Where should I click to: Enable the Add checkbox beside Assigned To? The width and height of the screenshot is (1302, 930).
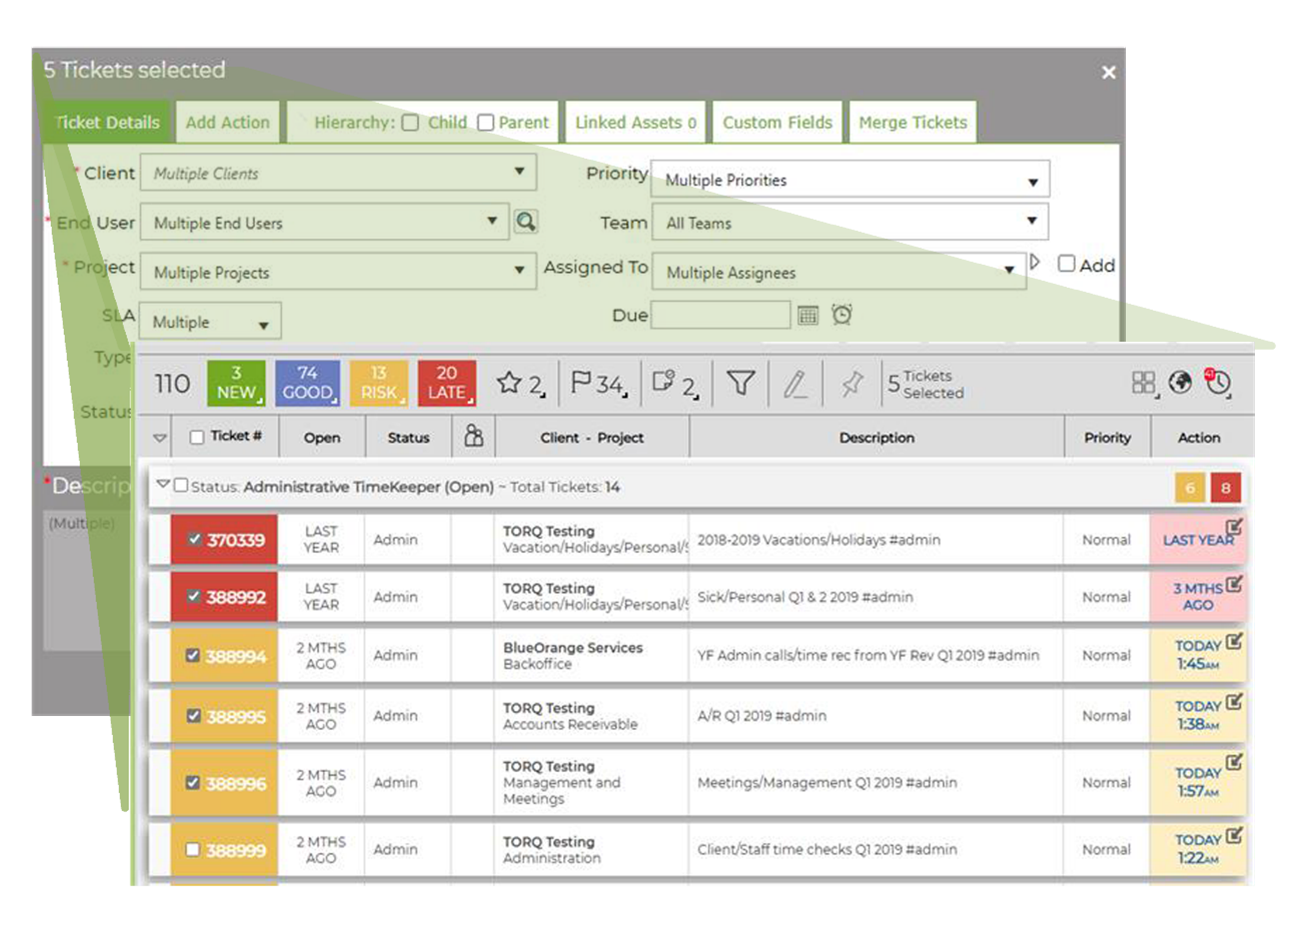click(1070, 264)
